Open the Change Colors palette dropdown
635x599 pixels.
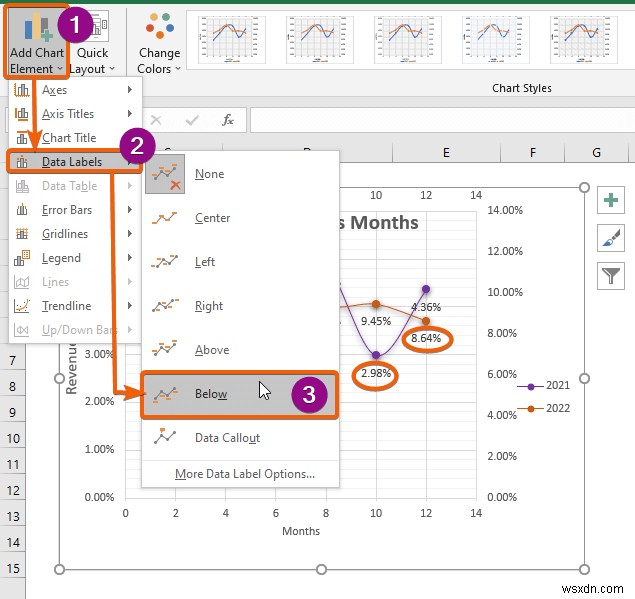[159, 42]
